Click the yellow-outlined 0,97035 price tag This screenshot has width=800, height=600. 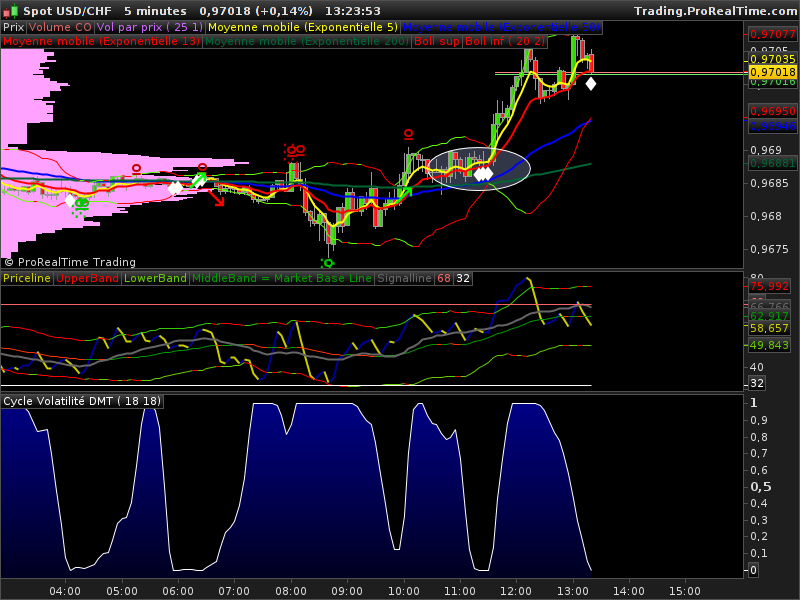(x=772, y=59)
